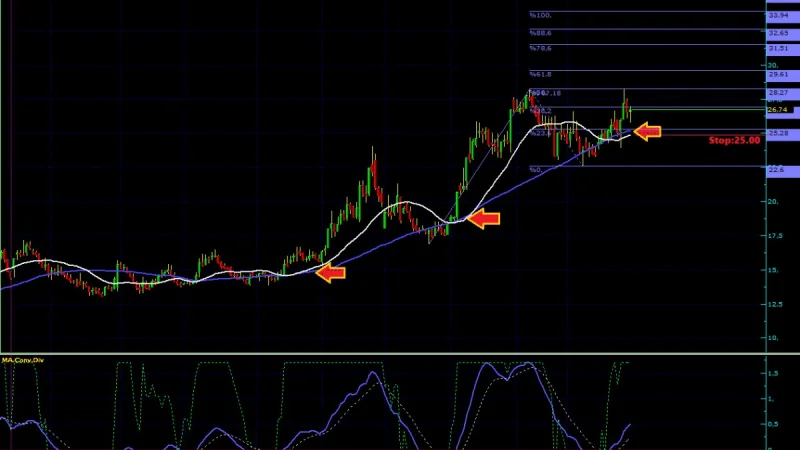Select the 32.65 price tag
This screenshot has width=800, height=450.
(779, 33)
